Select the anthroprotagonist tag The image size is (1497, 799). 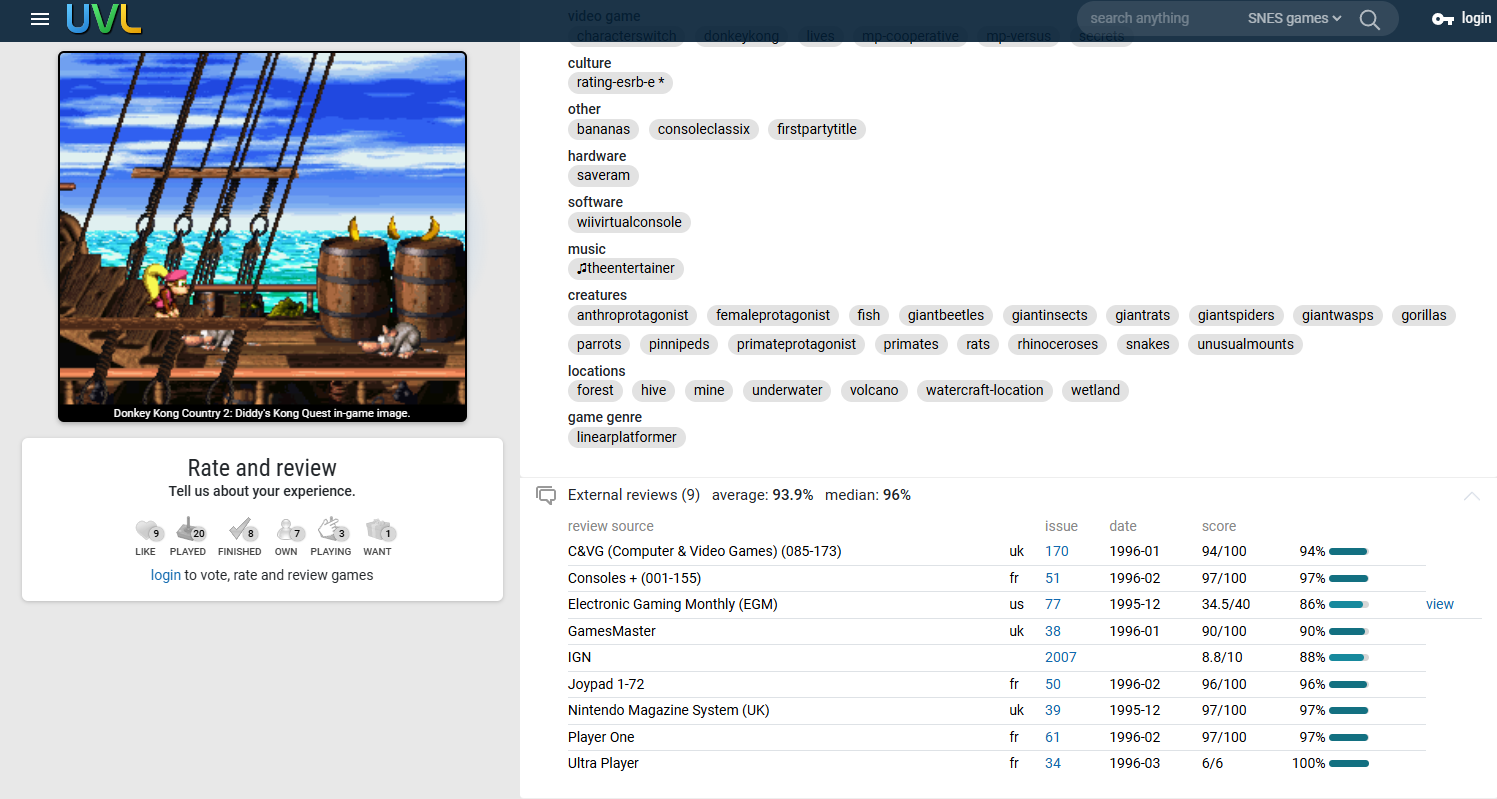[633, 315]
